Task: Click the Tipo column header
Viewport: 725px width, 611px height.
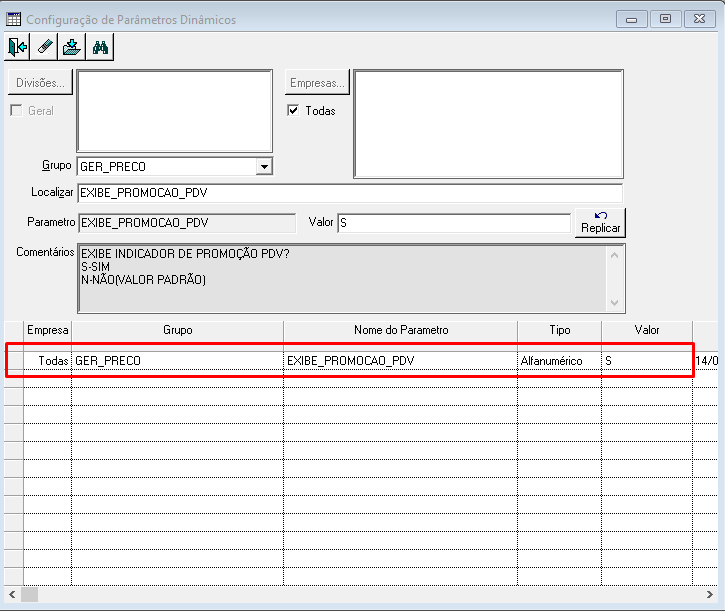Action: point(559,330)
